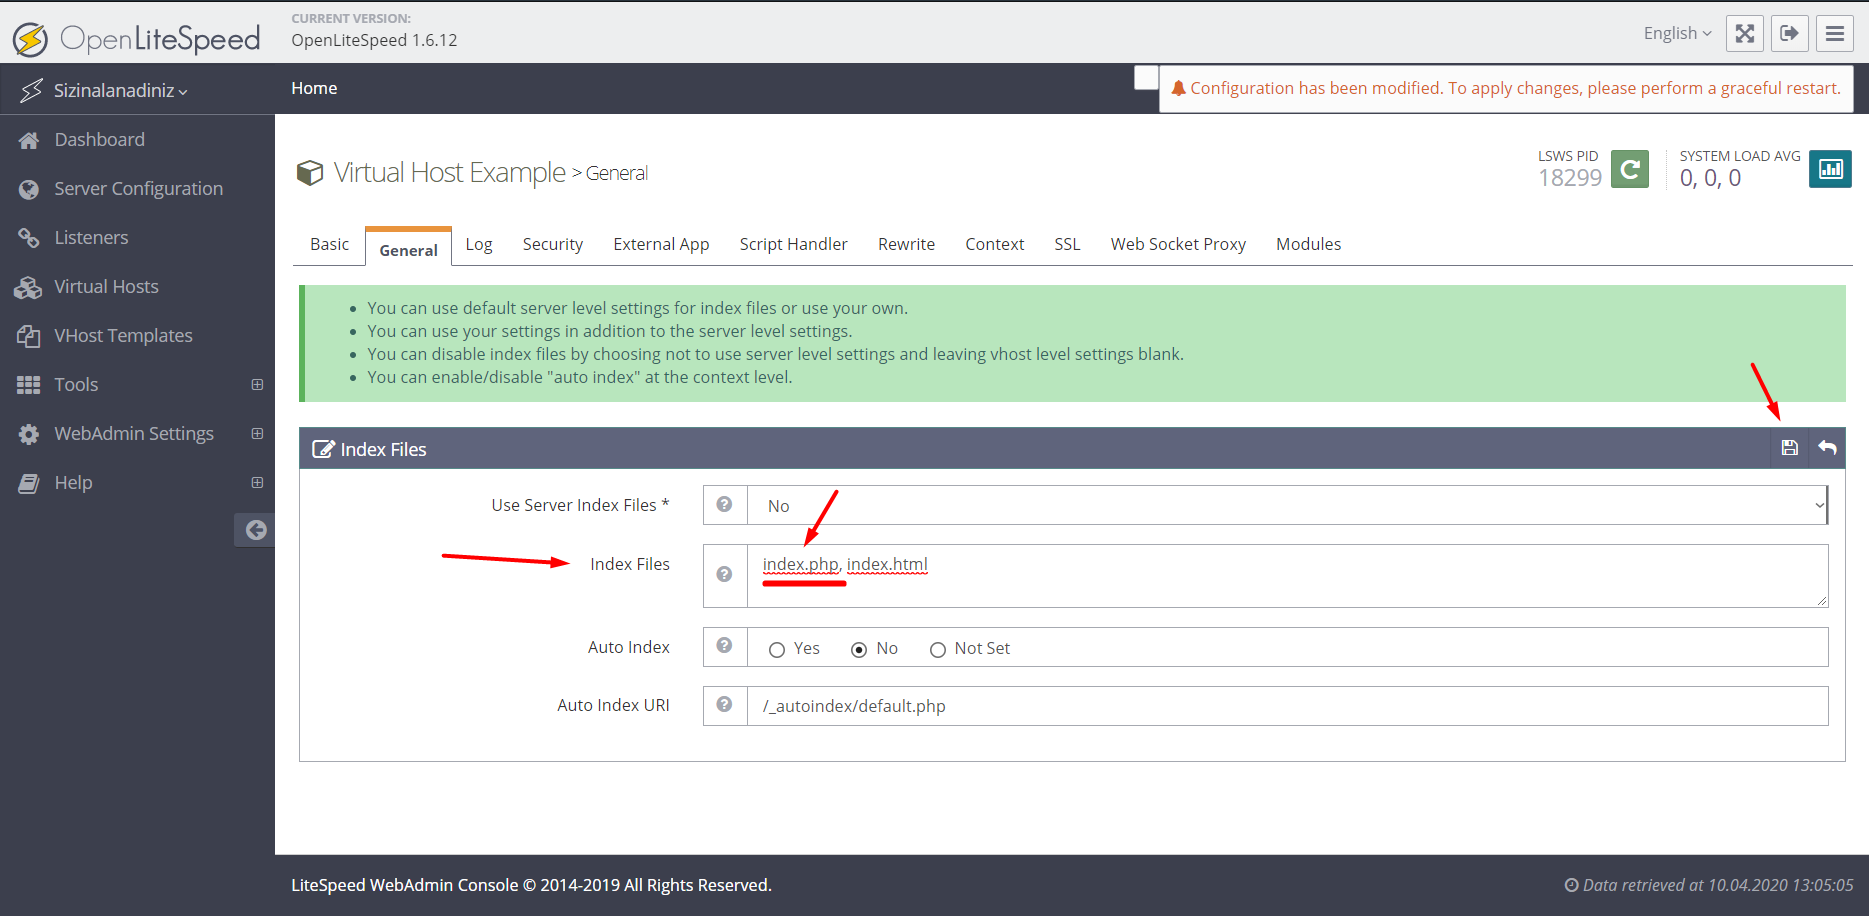Click the virtual host cube icon
This screenshot has height=916, width=1869.
310,173
